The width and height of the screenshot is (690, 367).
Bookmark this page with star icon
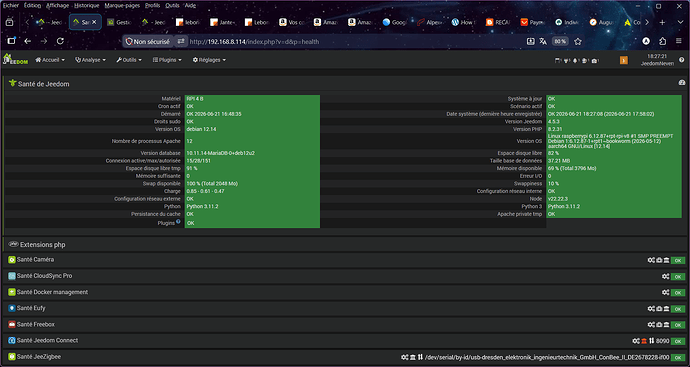click(x=578, y=41)
